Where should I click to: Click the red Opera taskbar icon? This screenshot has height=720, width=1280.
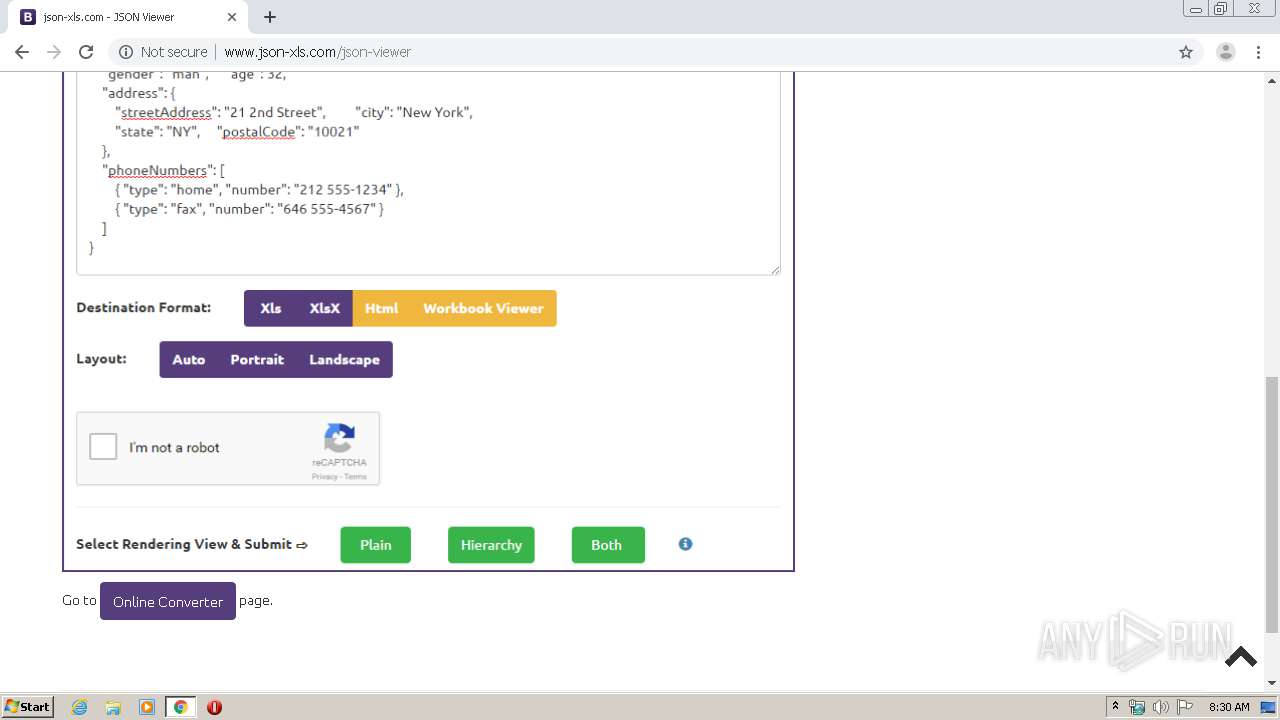tap(214, 707)
